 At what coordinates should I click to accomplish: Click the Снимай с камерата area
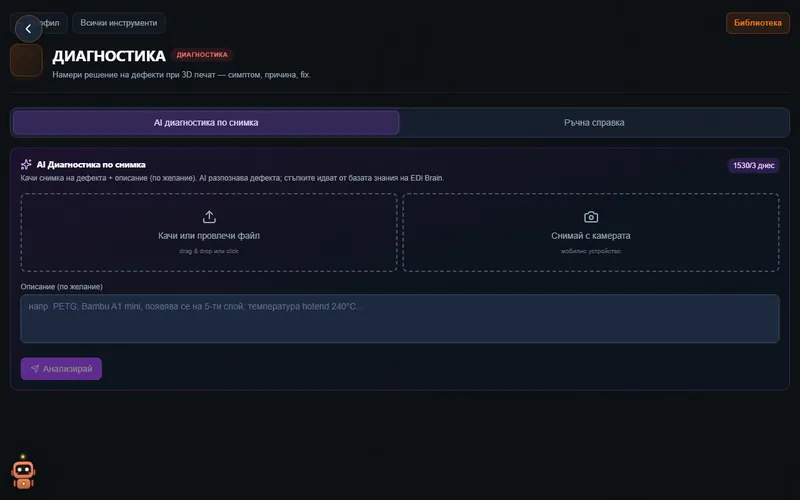point(591,232)
